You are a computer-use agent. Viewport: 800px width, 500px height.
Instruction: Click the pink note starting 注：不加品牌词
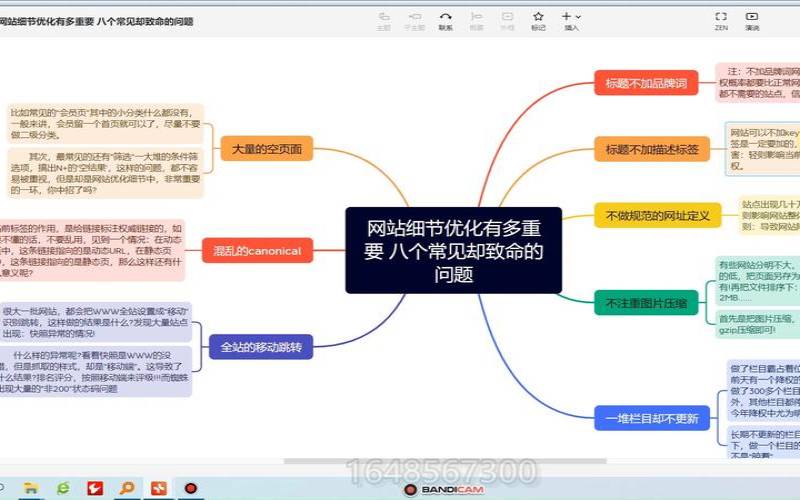(x=758, y=83)
